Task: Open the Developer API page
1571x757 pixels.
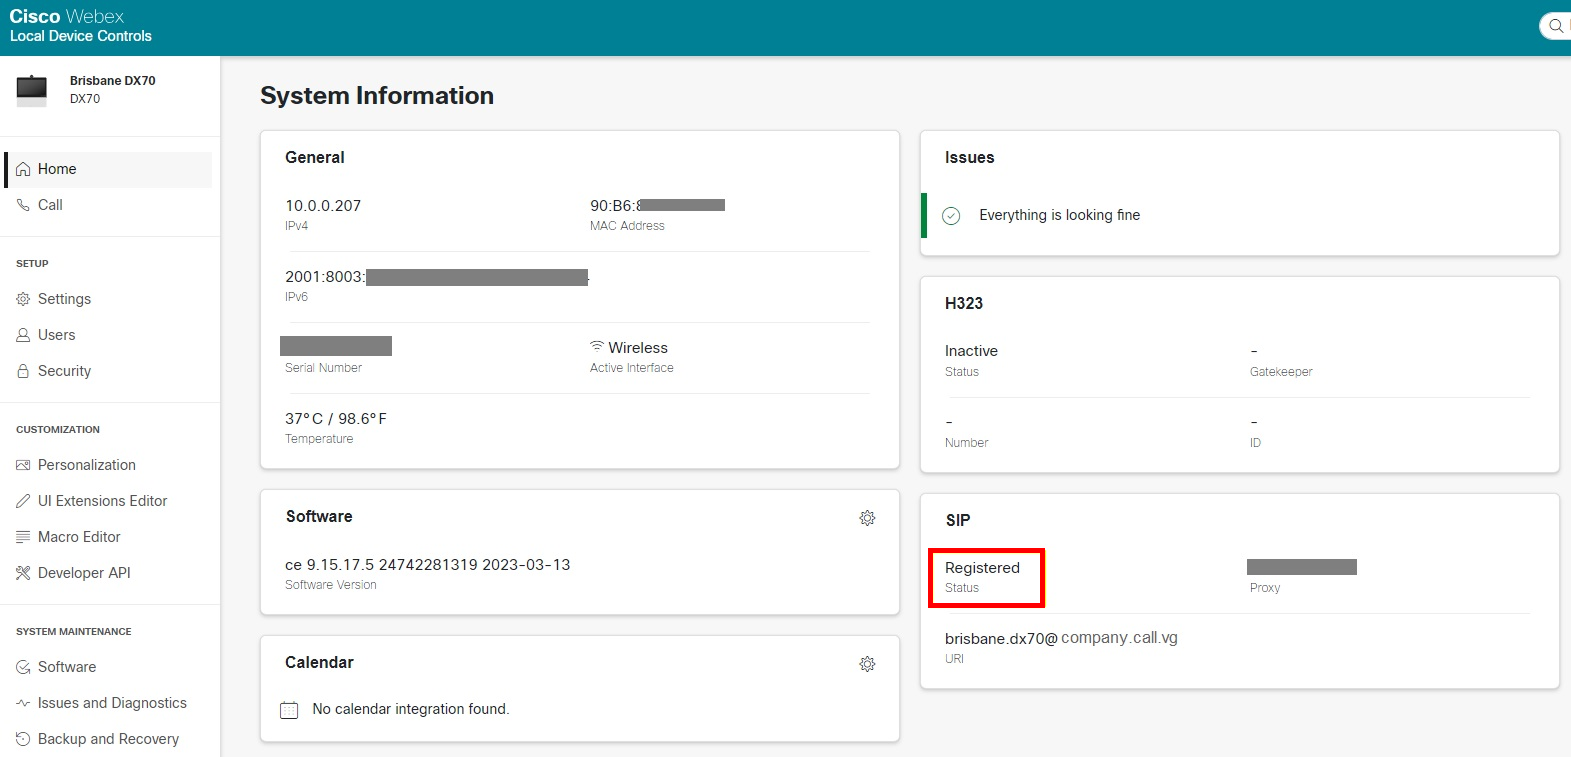Action: click(108, 573)
